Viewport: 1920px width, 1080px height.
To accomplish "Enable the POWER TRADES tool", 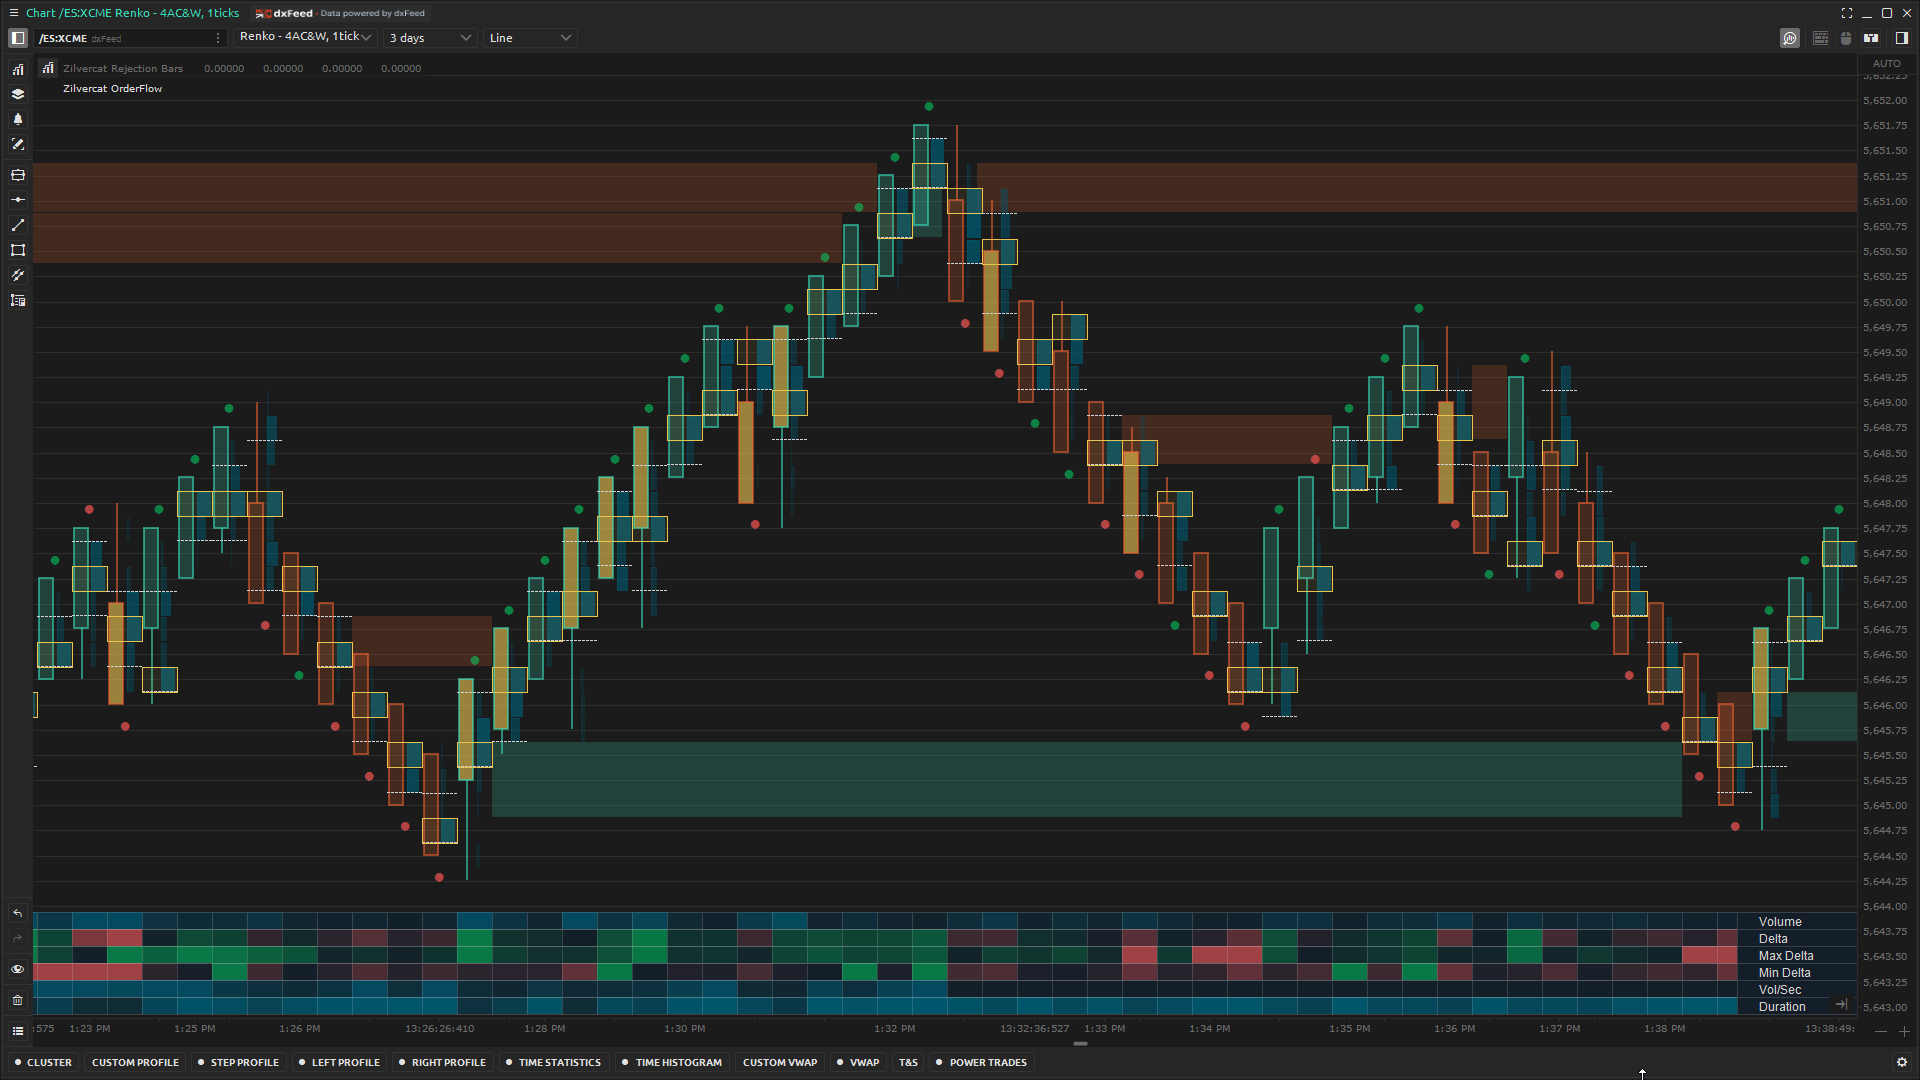I will pyautogui.click(x=981, y=1062).
